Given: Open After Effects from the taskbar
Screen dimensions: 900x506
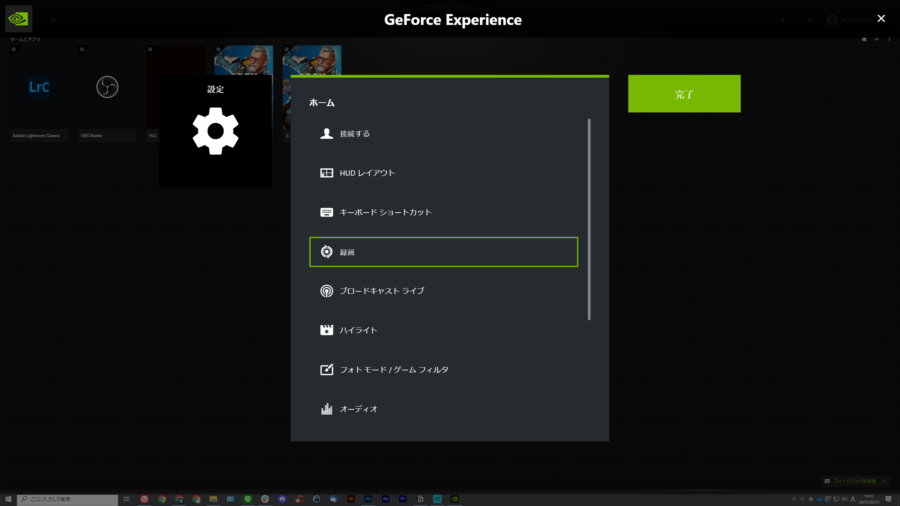Looking at the screenshot, I should click(386, 499).
